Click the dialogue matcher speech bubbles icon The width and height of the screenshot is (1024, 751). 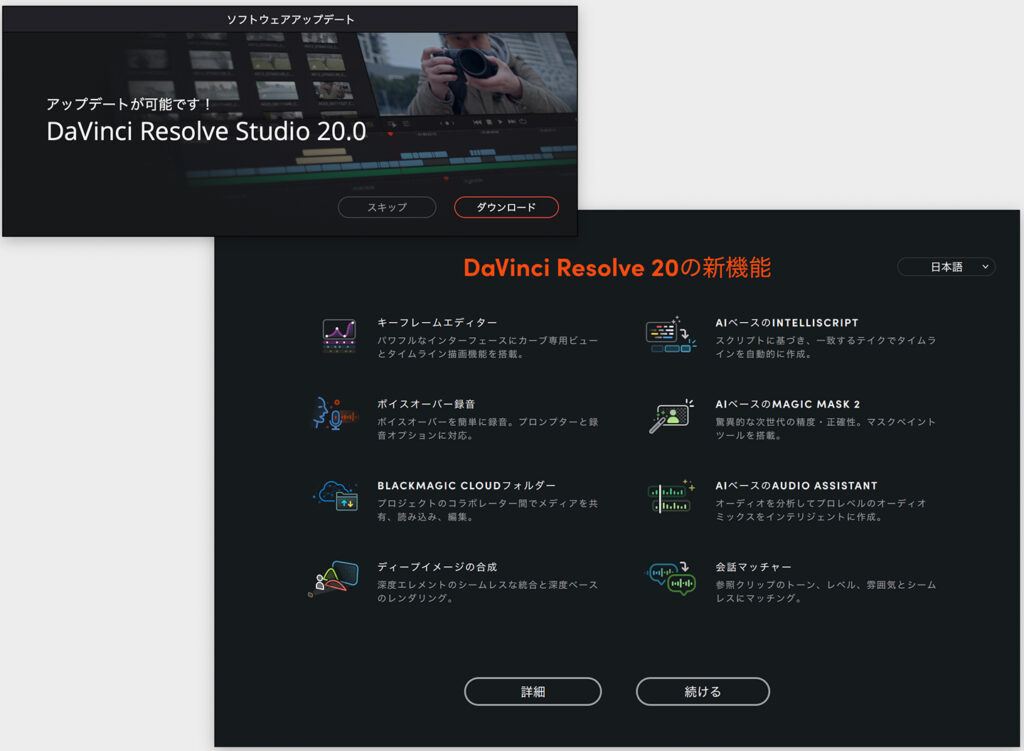point(671,578)
